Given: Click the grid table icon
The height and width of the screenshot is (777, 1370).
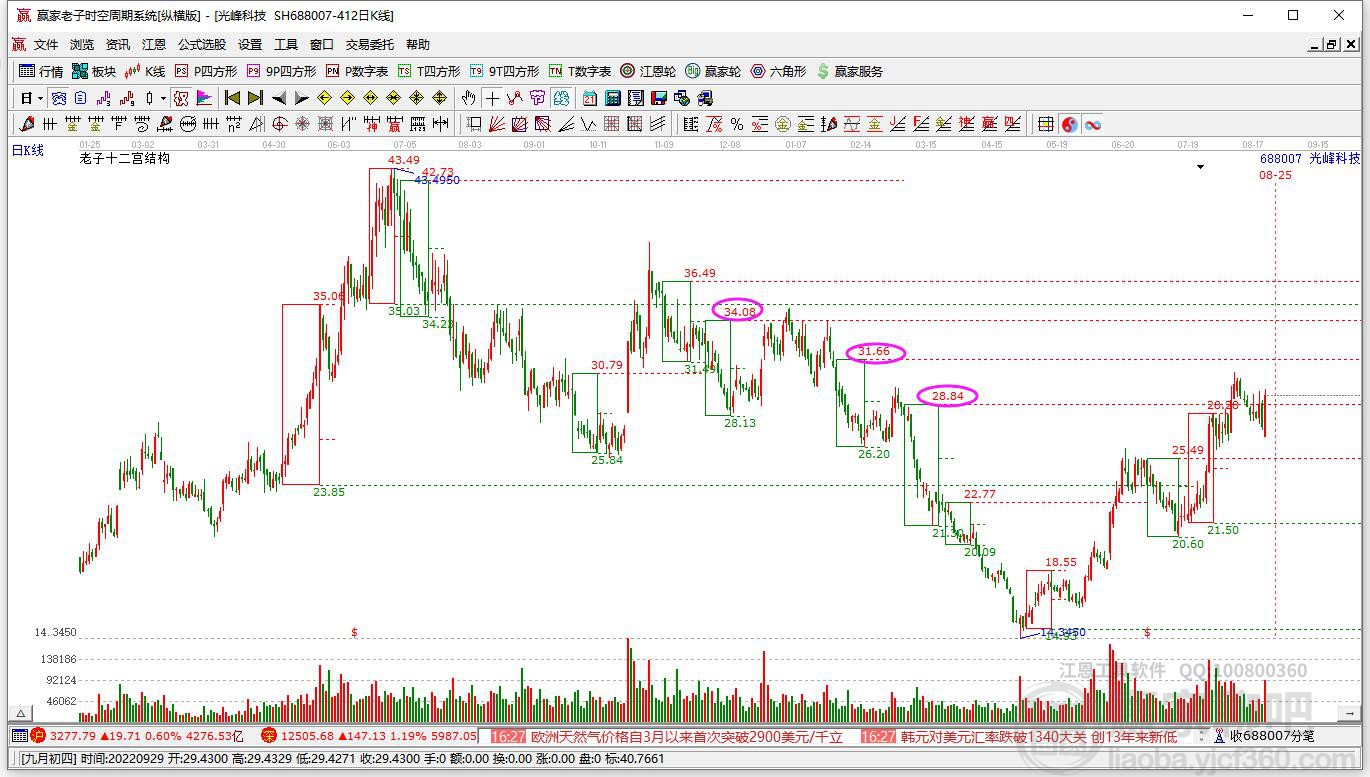Looking at the screenshot, I should point(1044,124).
